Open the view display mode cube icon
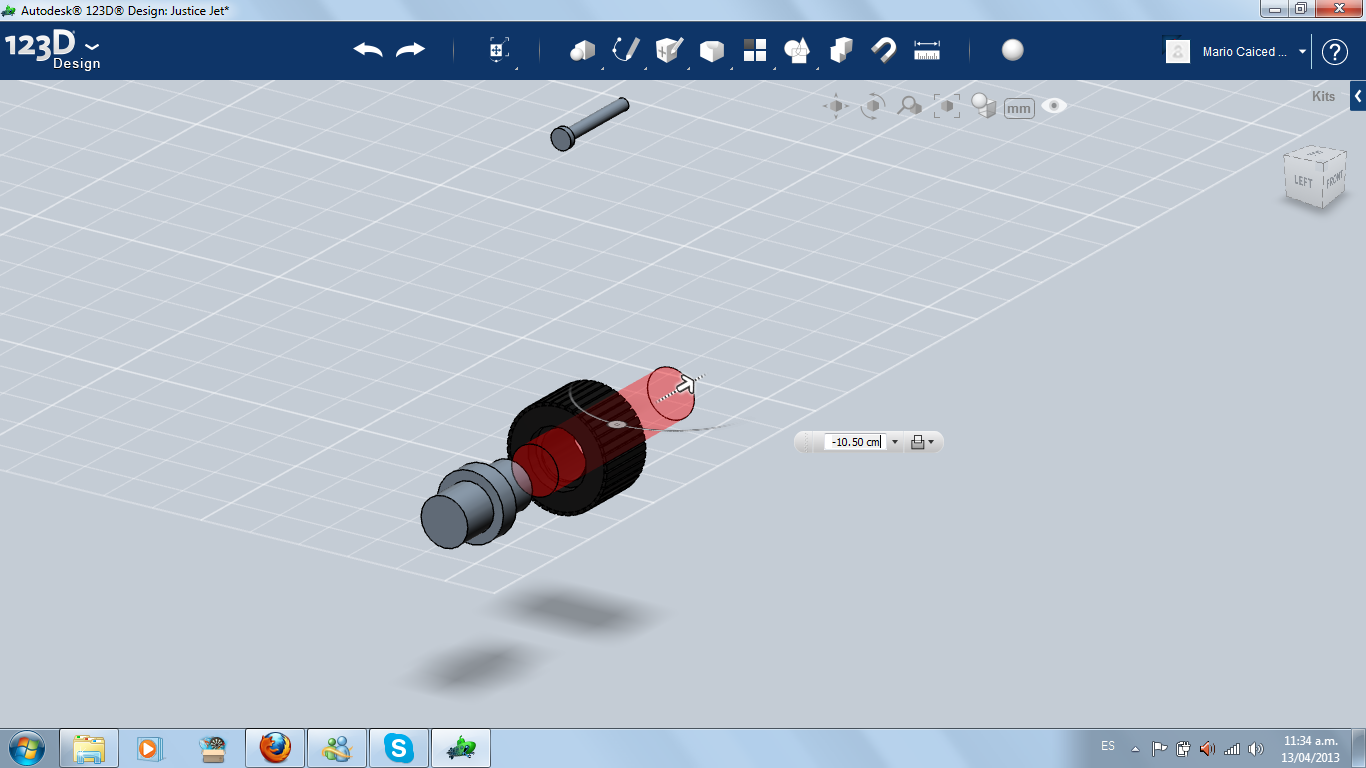Screen dimensions: 1366x768 [x=984, y=106]
